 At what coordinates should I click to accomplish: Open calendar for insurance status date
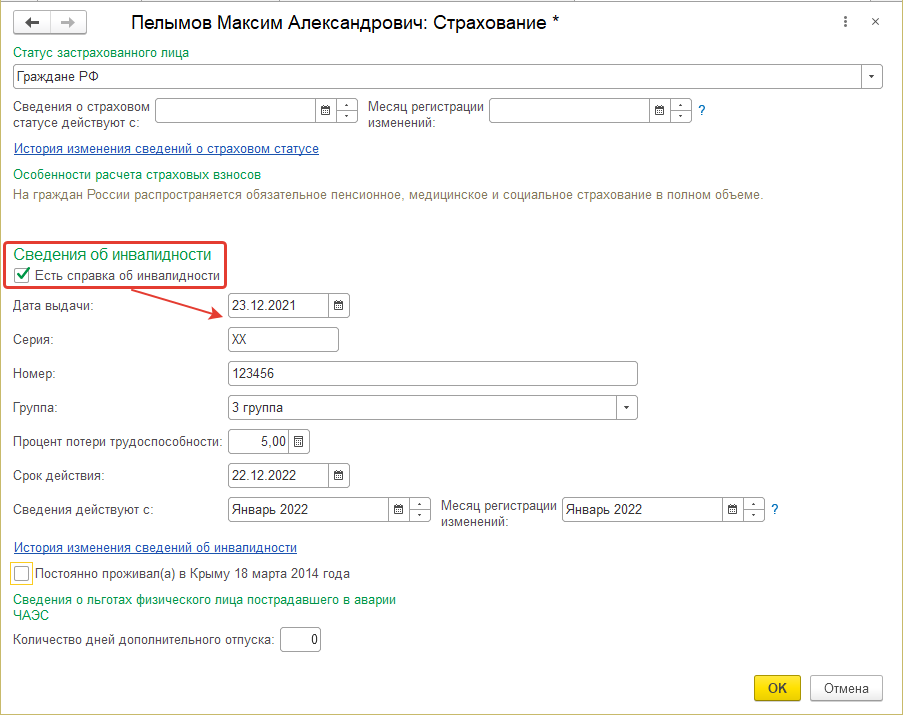click(x=325, y=110)
